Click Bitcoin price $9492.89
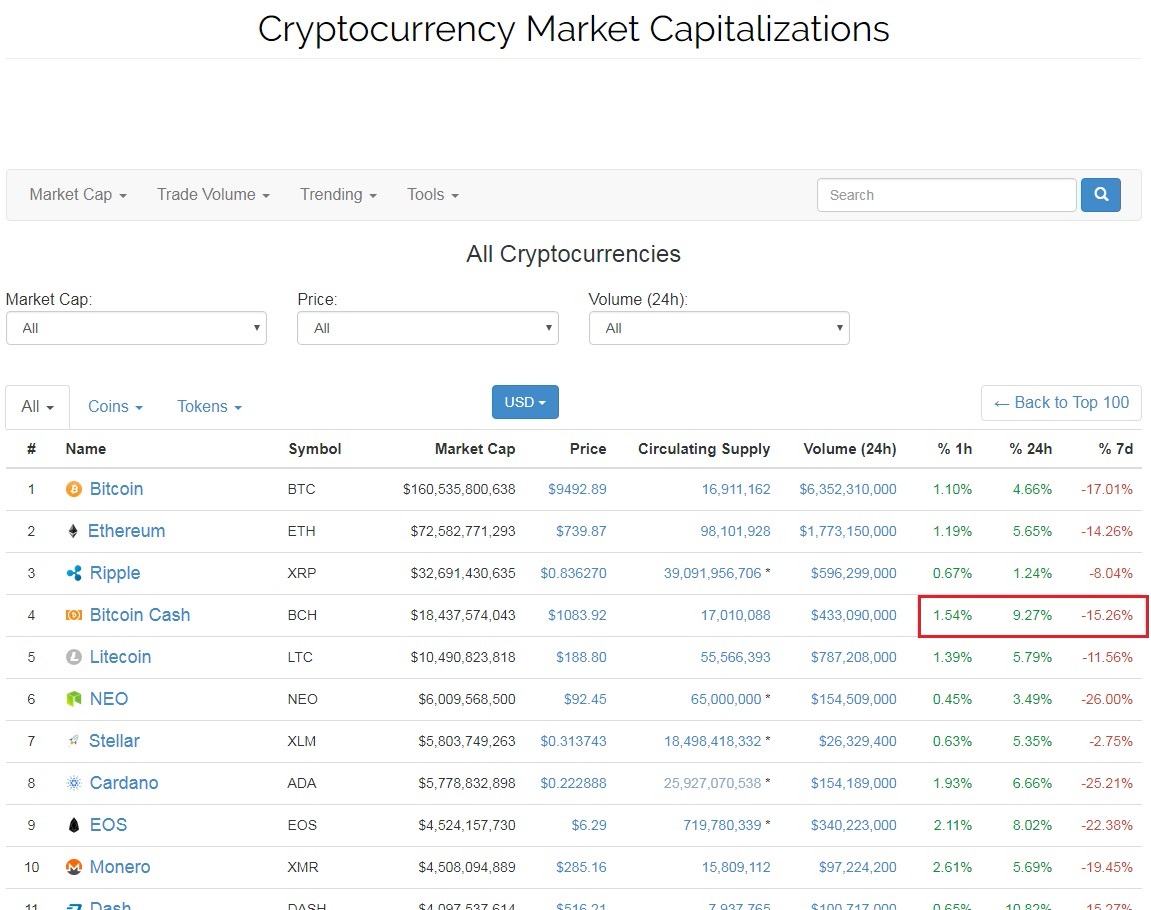The width and height of the screenshot is (1151, 910). pos(577,489)
